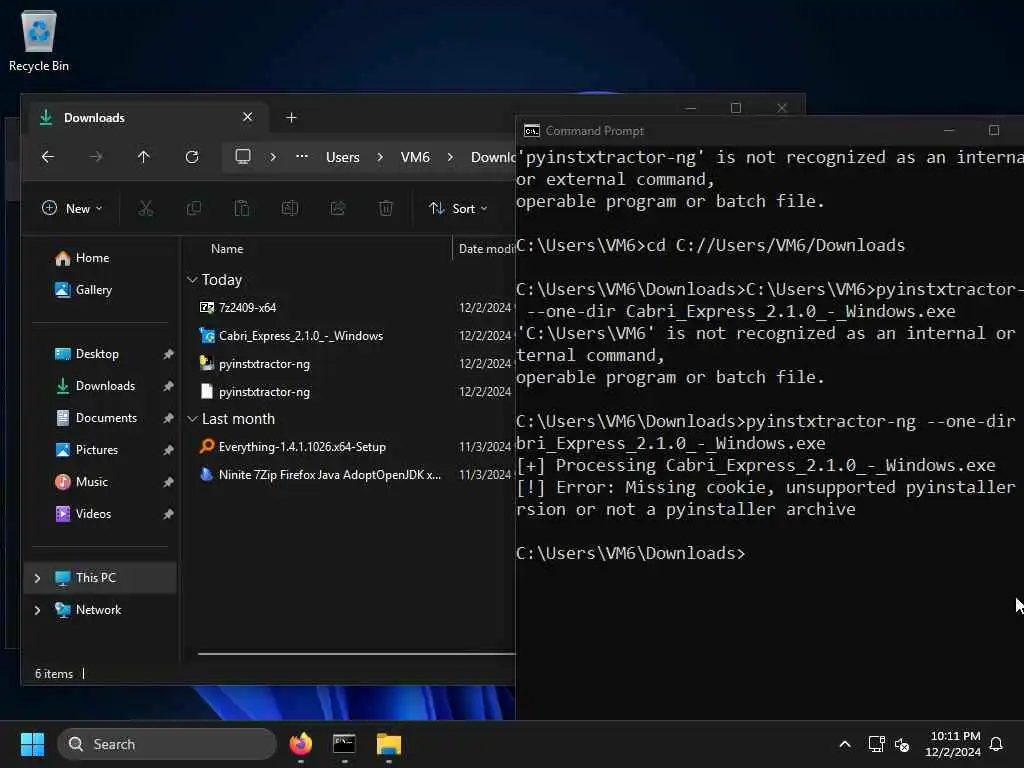Open the New item dropdown
Screen dimensions: 1024x768
click(72, 208)
